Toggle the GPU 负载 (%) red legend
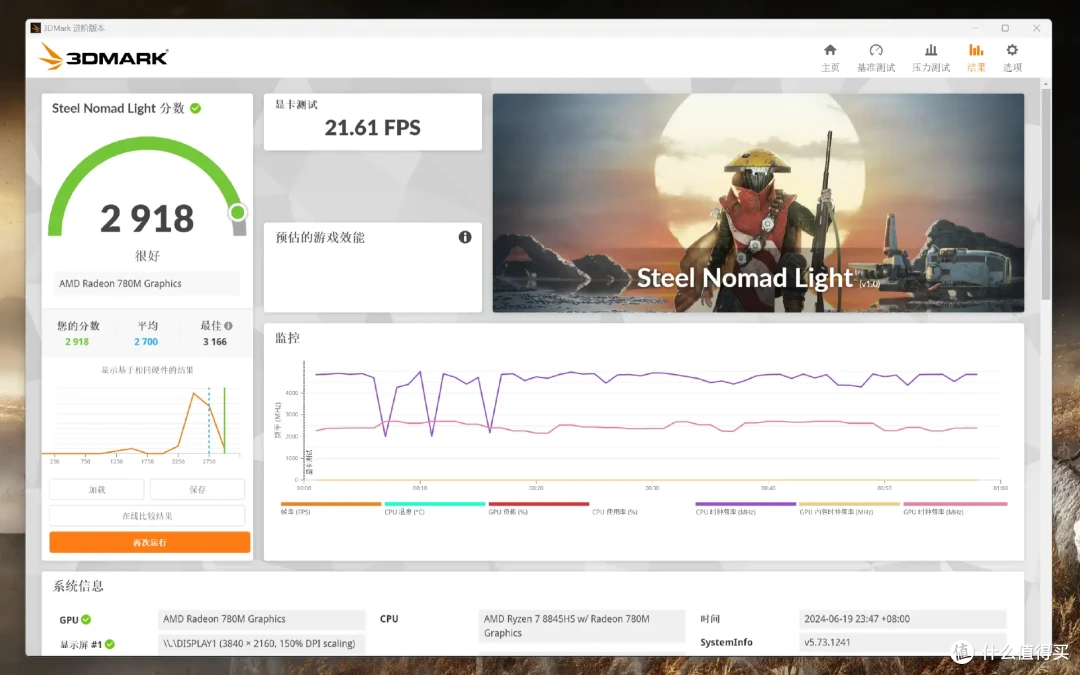 539,508
